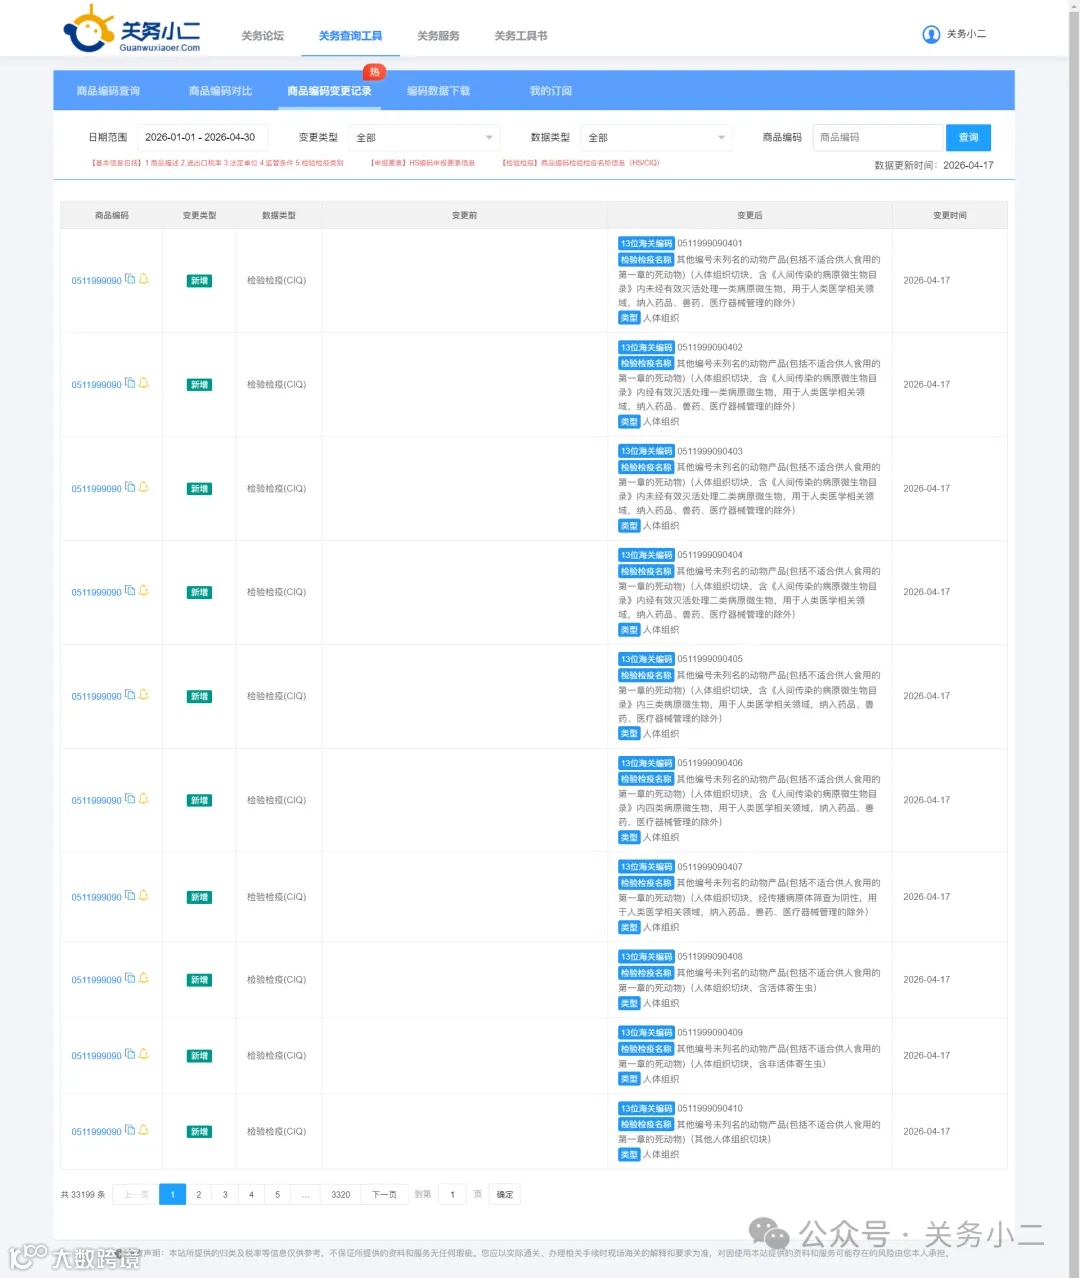The height and width of the screenshot is (1278, 1080).
Task: Copy product code in row 0511999090410
Action: coord(130,1131)
